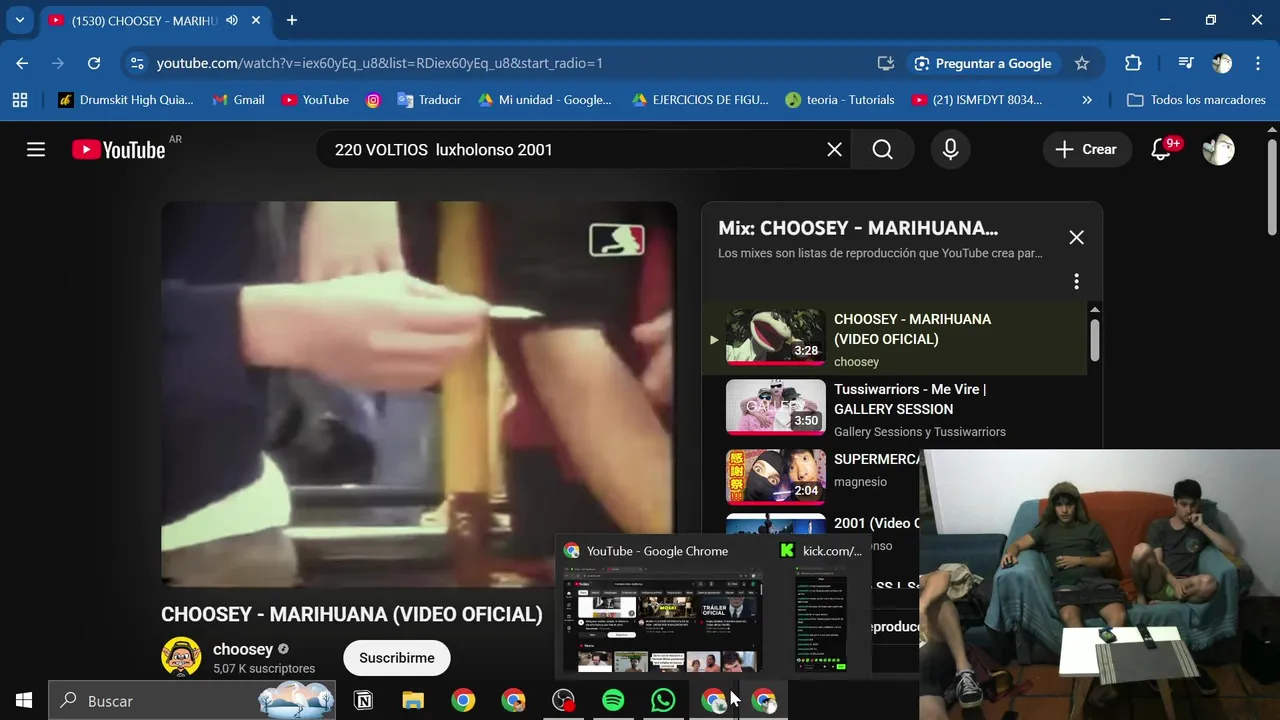This screenshot has width=1280, height=720.
Task: Open WhatsApp from the taskbar
Action: point(663,700)
